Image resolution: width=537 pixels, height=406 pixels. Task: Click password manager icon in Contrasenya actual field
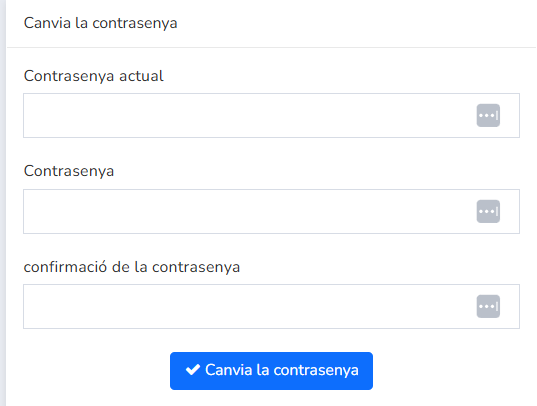488,115
